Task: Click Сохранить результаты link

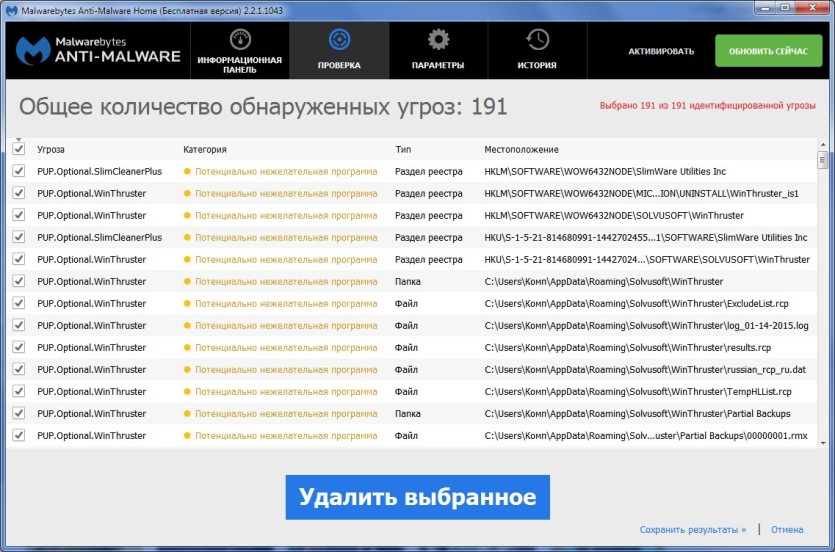Action: [693, 530]
